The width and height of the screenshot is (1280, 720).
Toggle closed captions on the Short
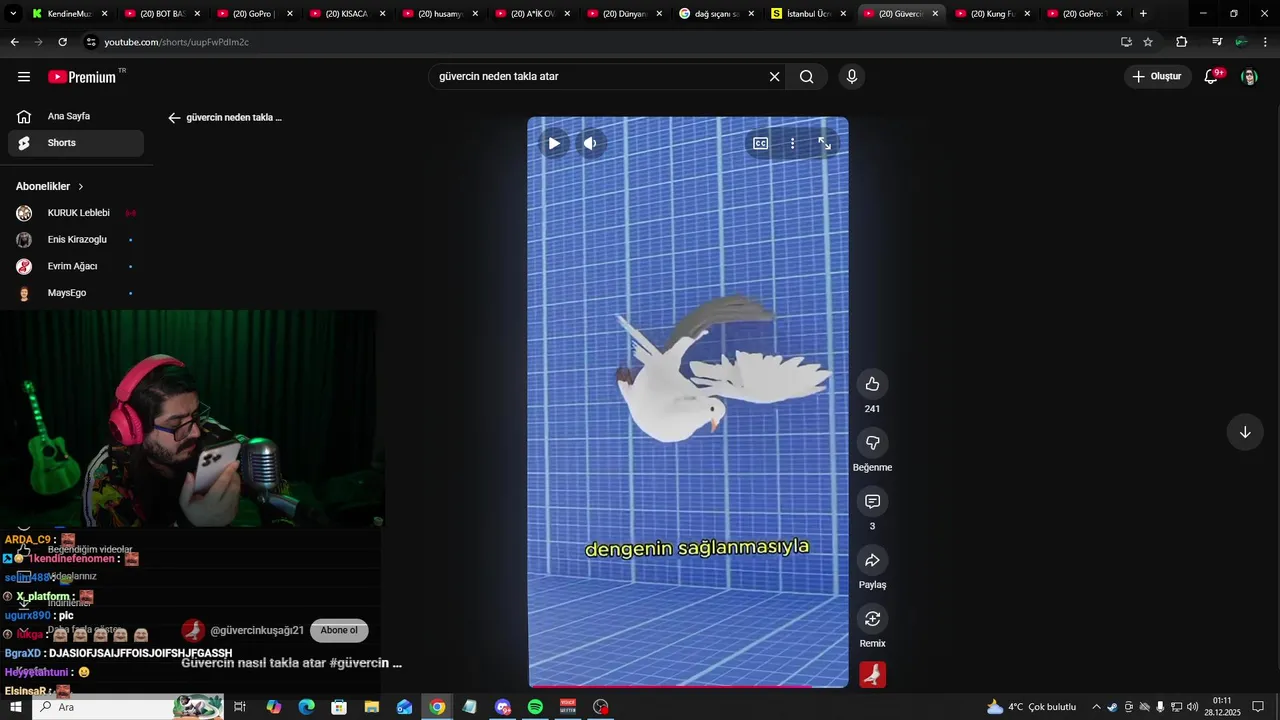point(761,143)
